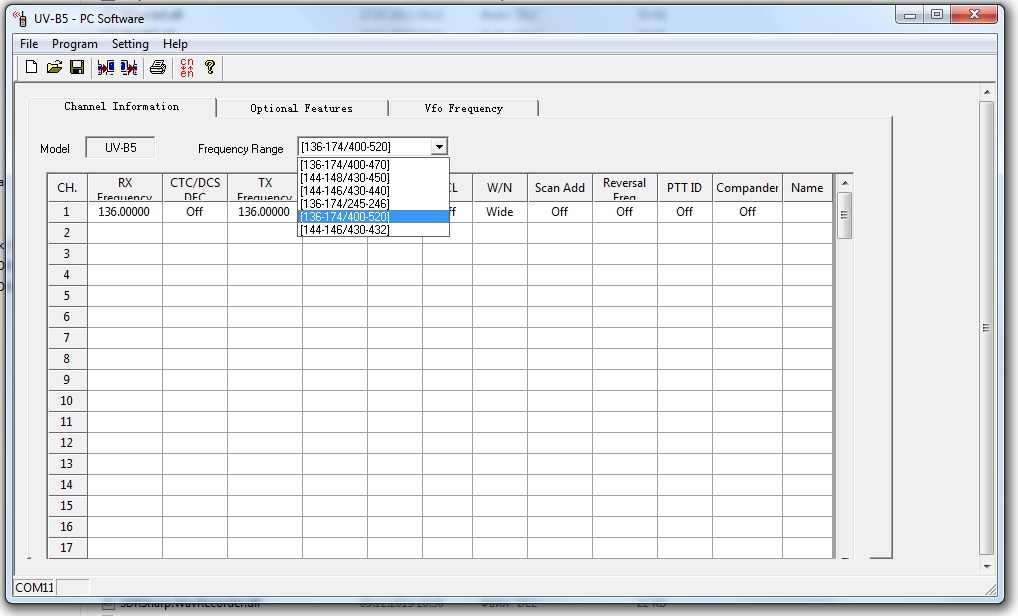Open help via the question mark icon

coord(210,68)
